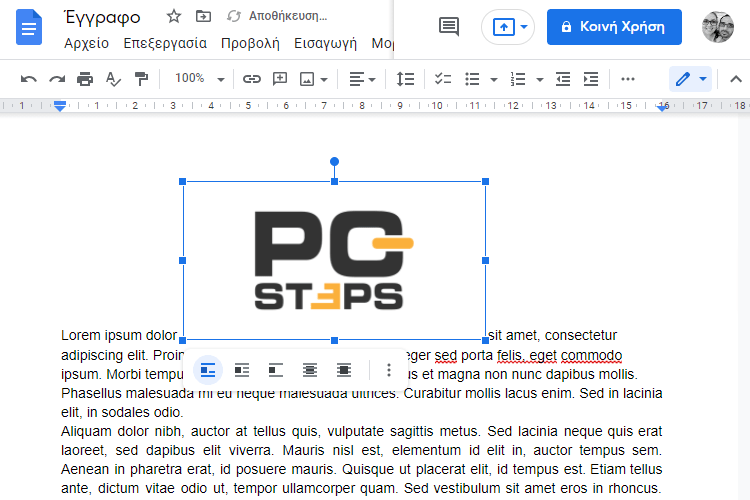Open the editing mode pencil dropdown
Viewport: 750px width, 500px height.
click(691, 79)
